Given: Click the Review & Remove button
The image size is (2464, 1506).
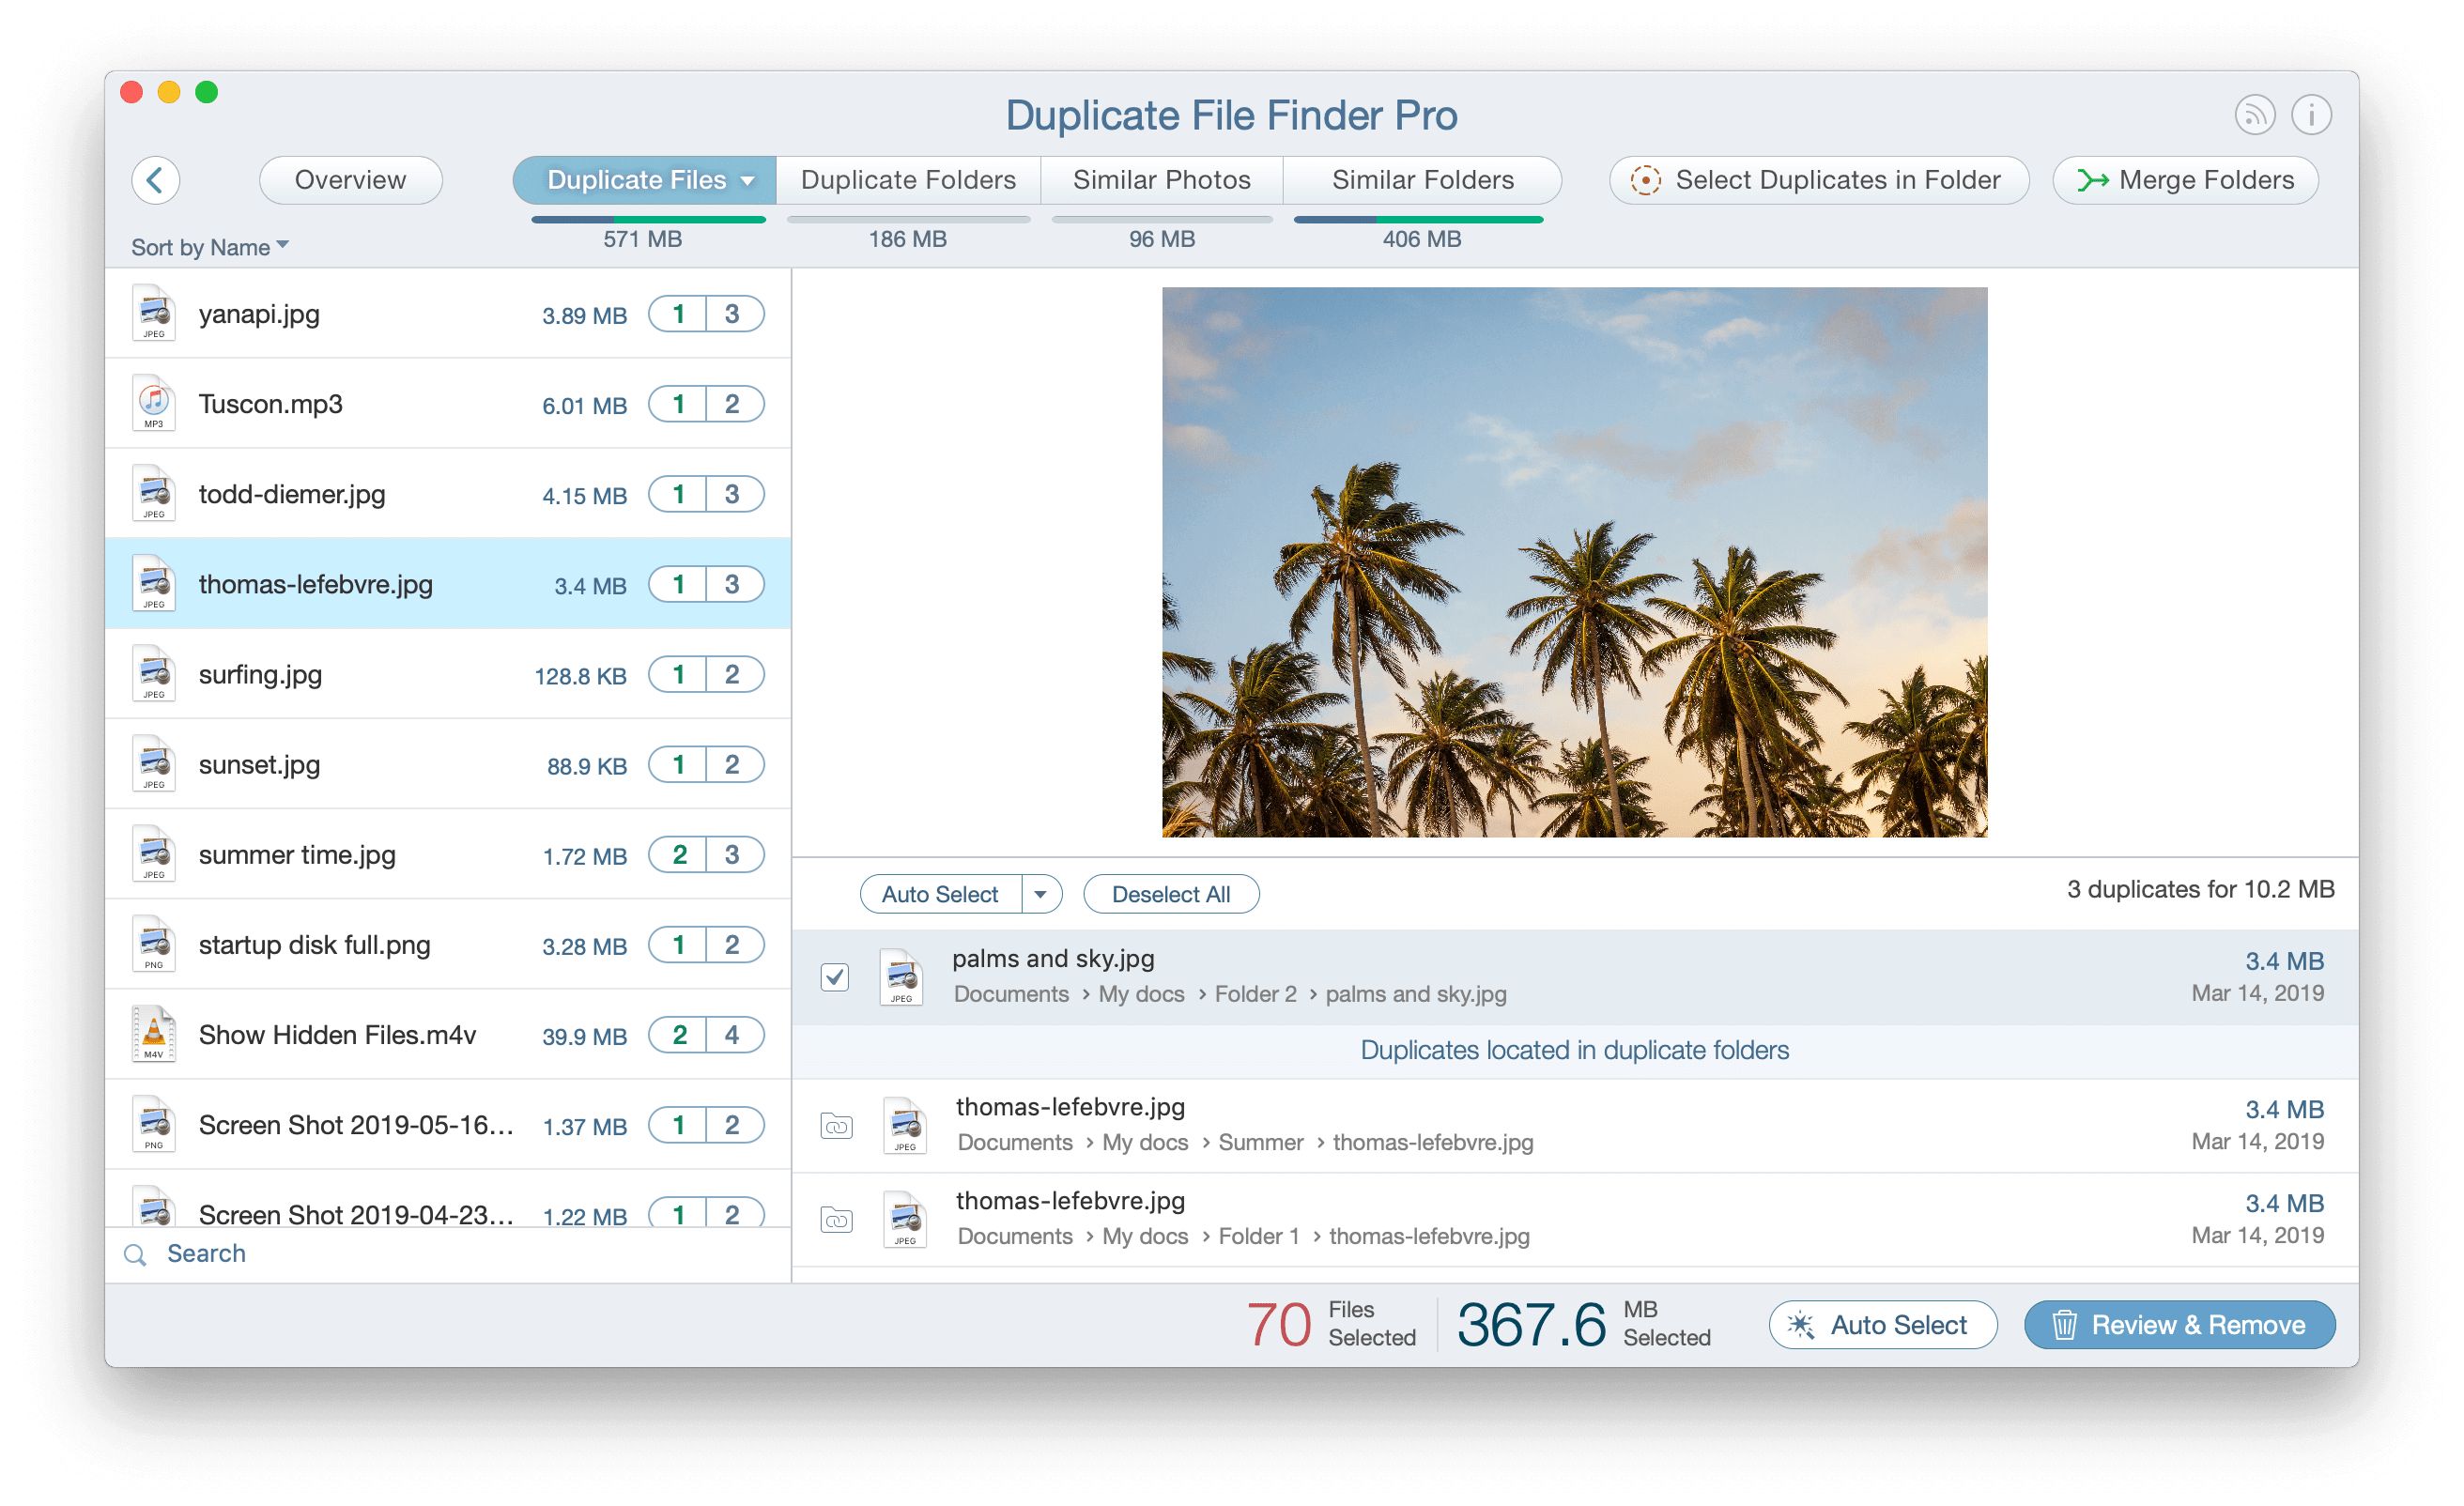Looking at the screenshot, I should tap(2180, 1325).
